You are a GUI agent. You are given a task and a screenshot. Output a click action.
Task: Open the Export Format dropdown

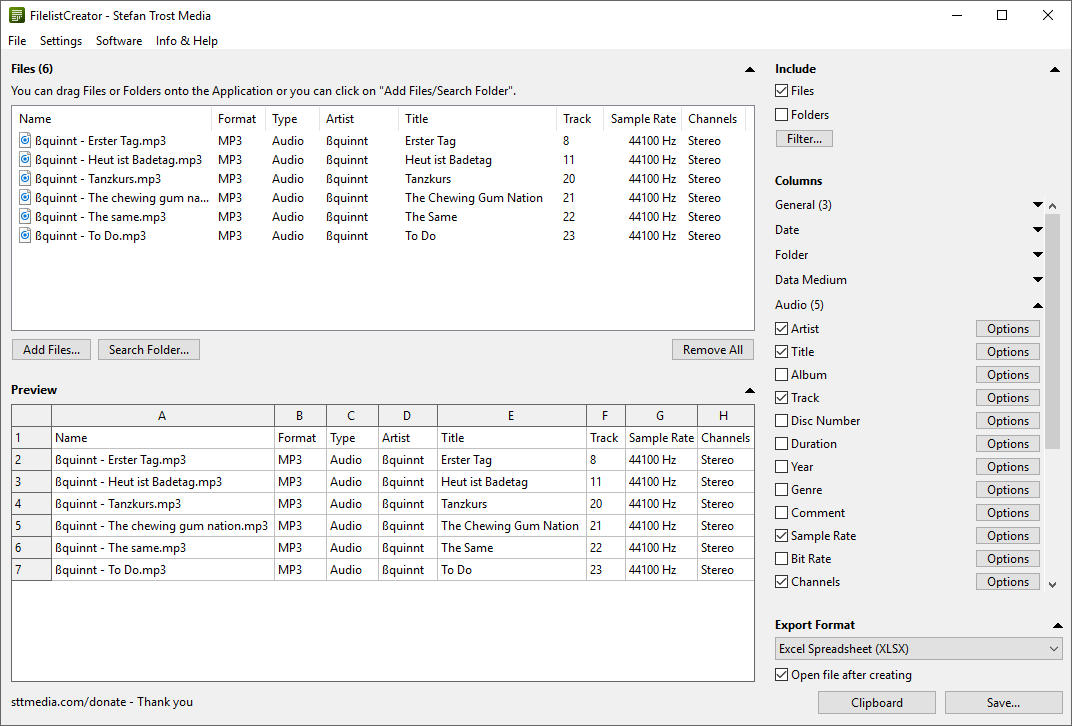(x=1053, y=648)
